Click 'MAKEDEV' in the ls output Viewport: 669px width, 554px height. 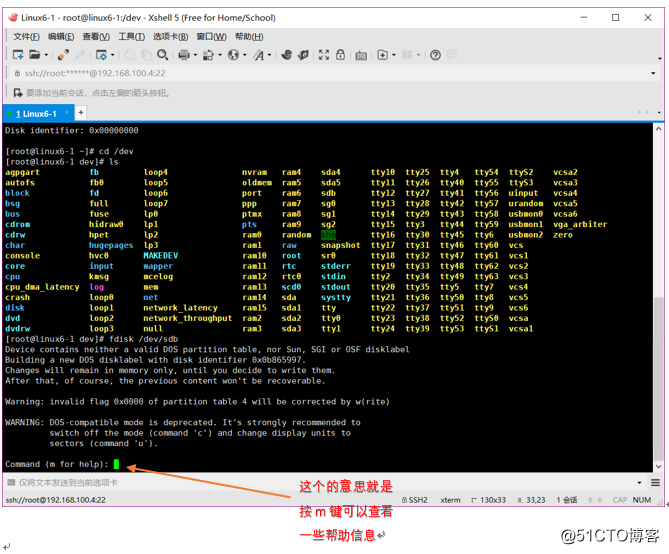(x=160, y=256)
